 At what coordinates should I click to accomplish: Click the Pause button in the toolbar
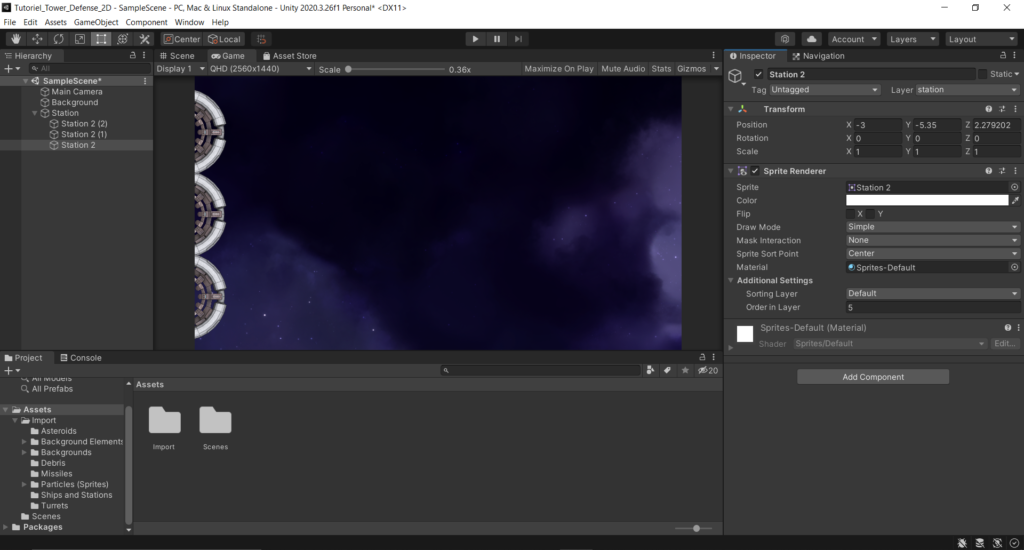[497, 39]
